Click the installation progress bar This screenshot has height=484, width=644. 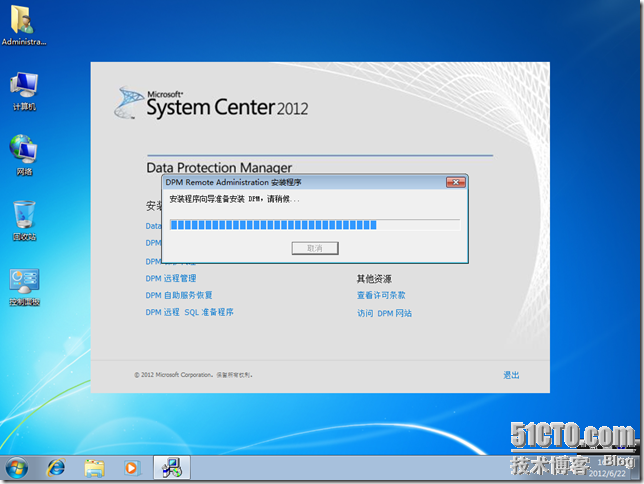[x=315, y=225]
